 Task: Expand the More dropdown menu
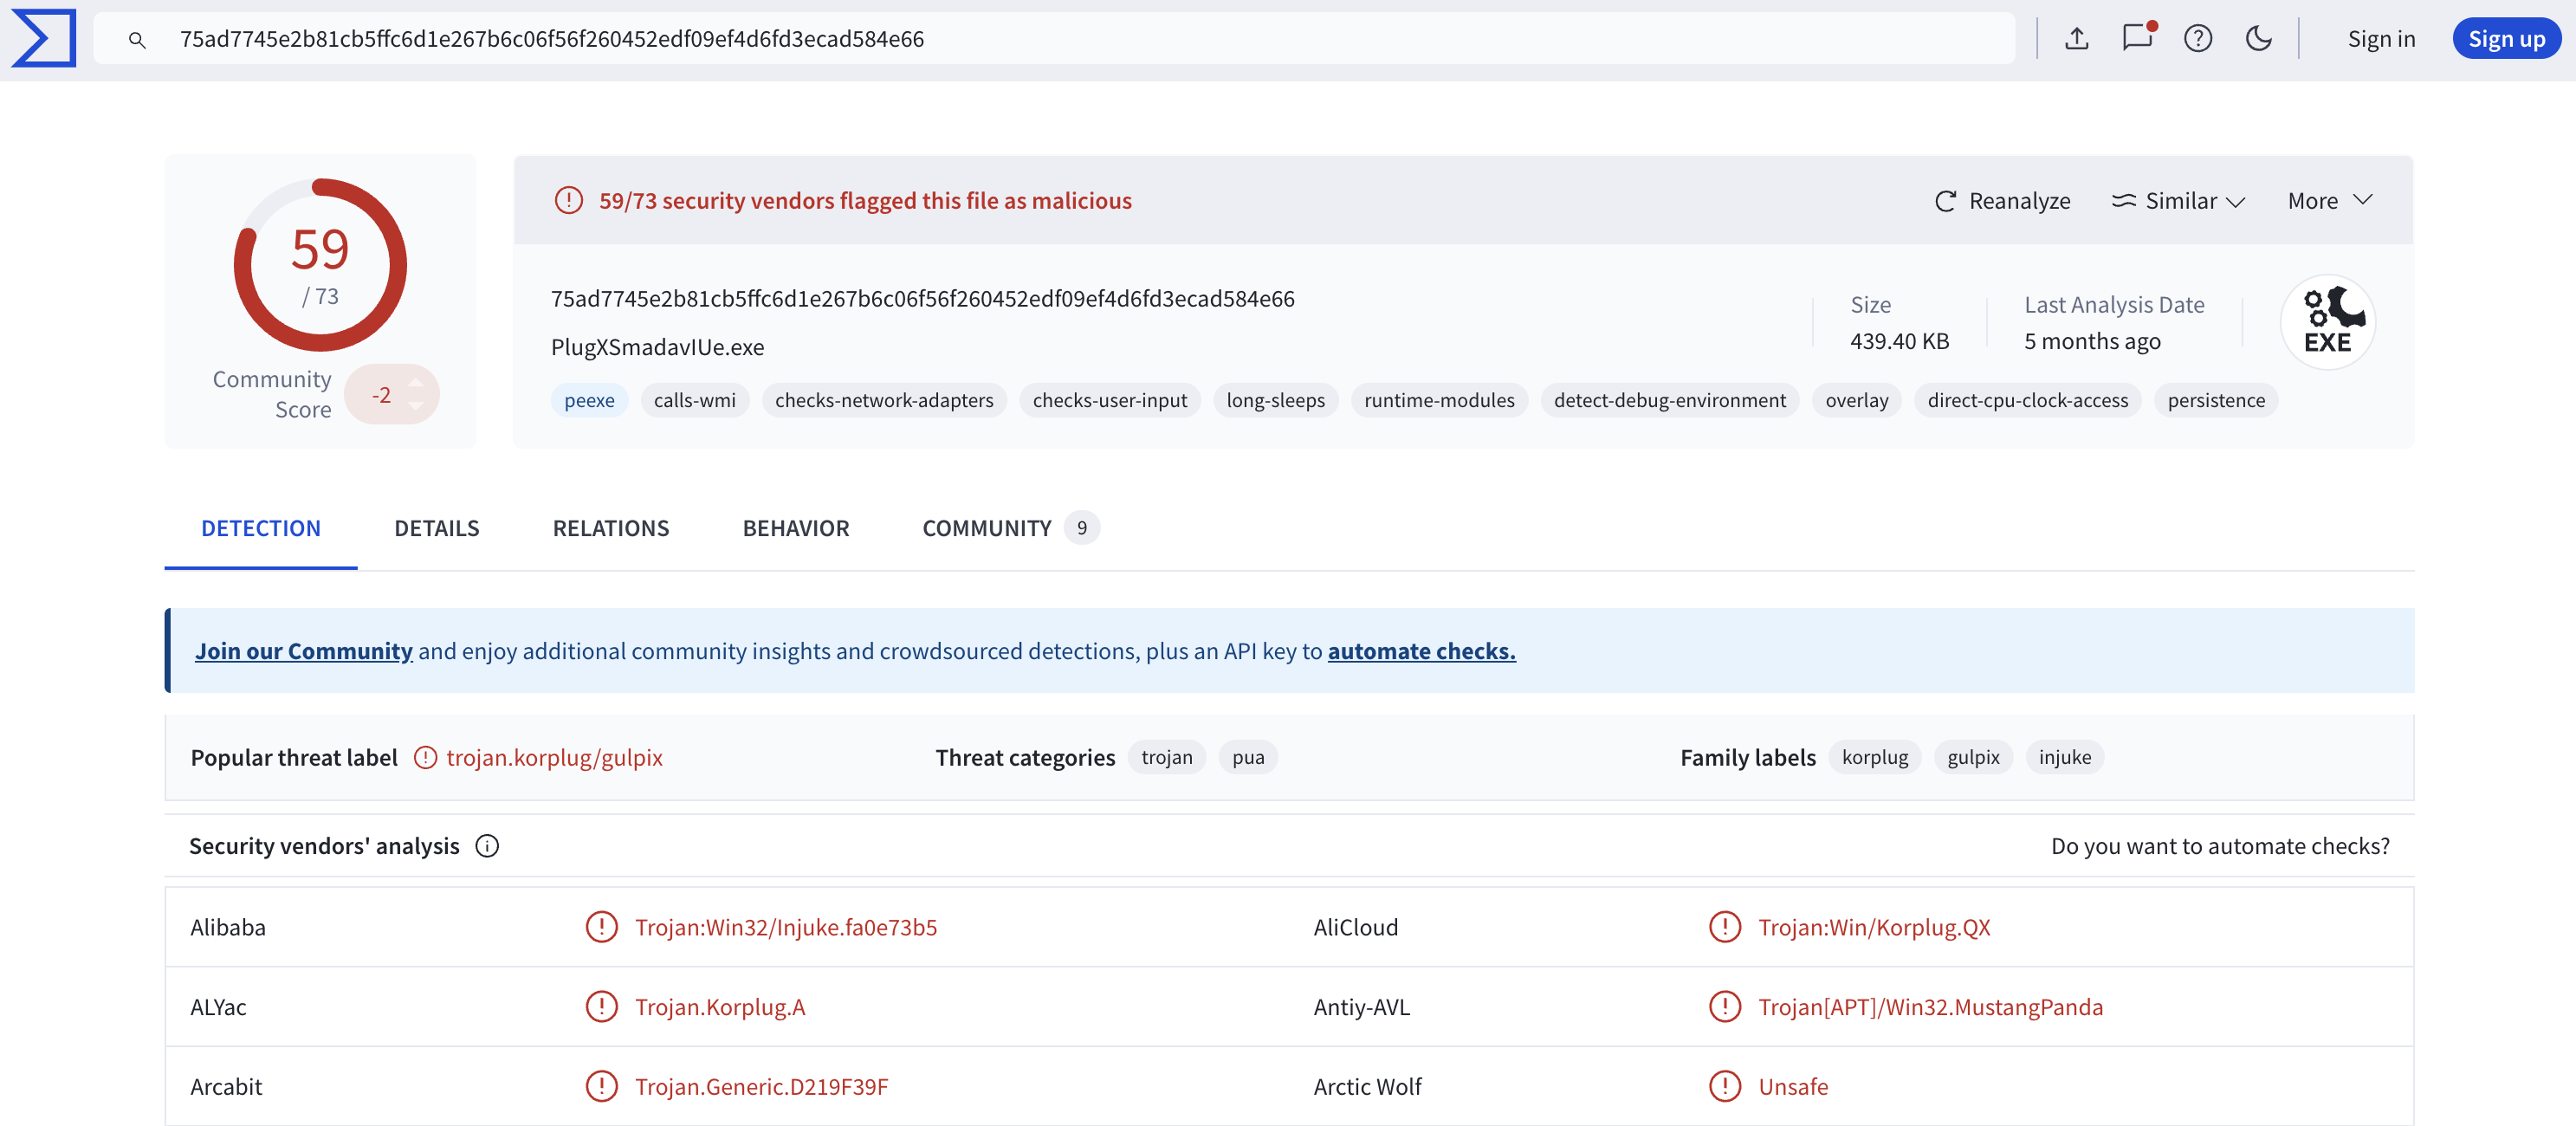click(2330, 201)
